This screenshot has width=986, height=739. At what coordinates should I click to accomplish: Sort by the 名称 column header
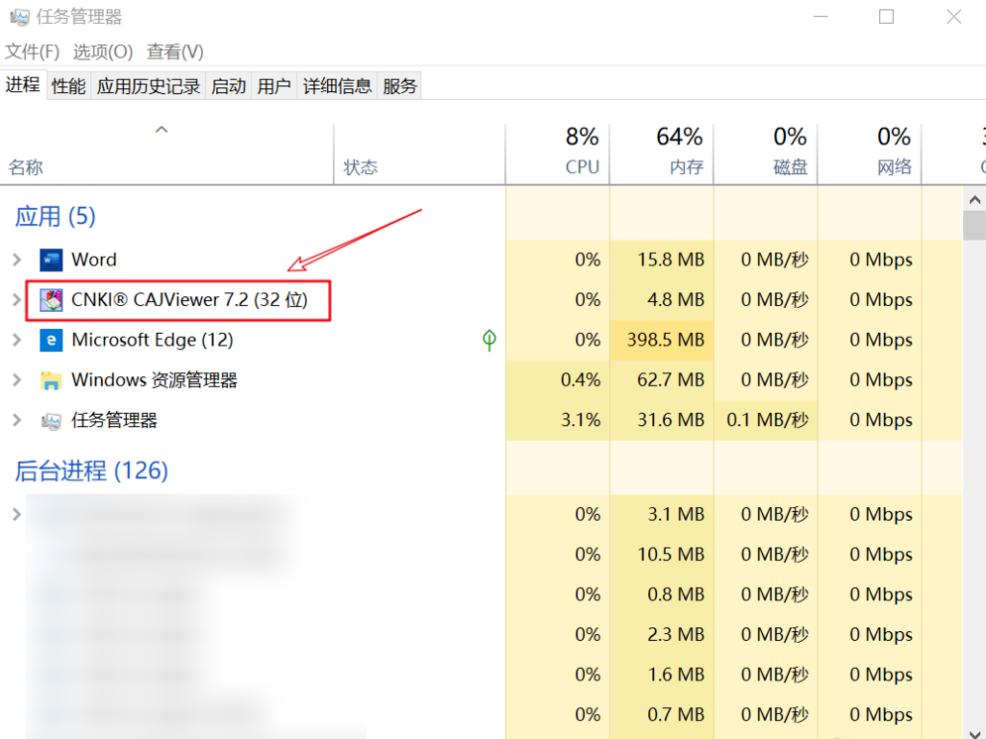[26, 167]
